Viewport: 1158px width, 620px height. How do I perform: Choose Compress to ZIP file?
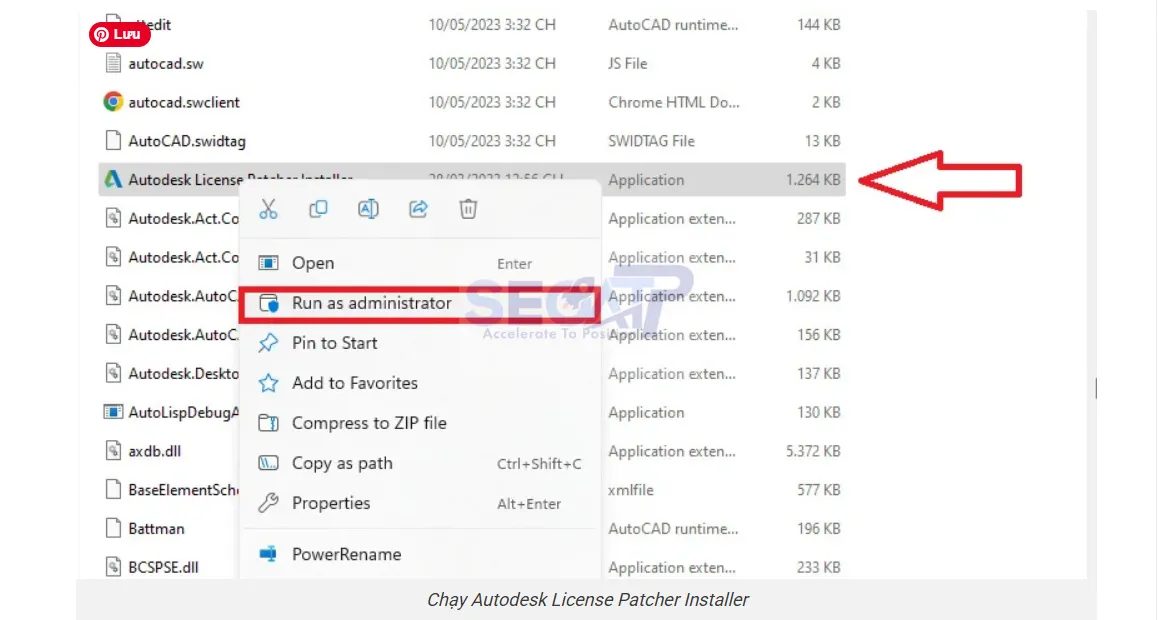click(420, 423)
